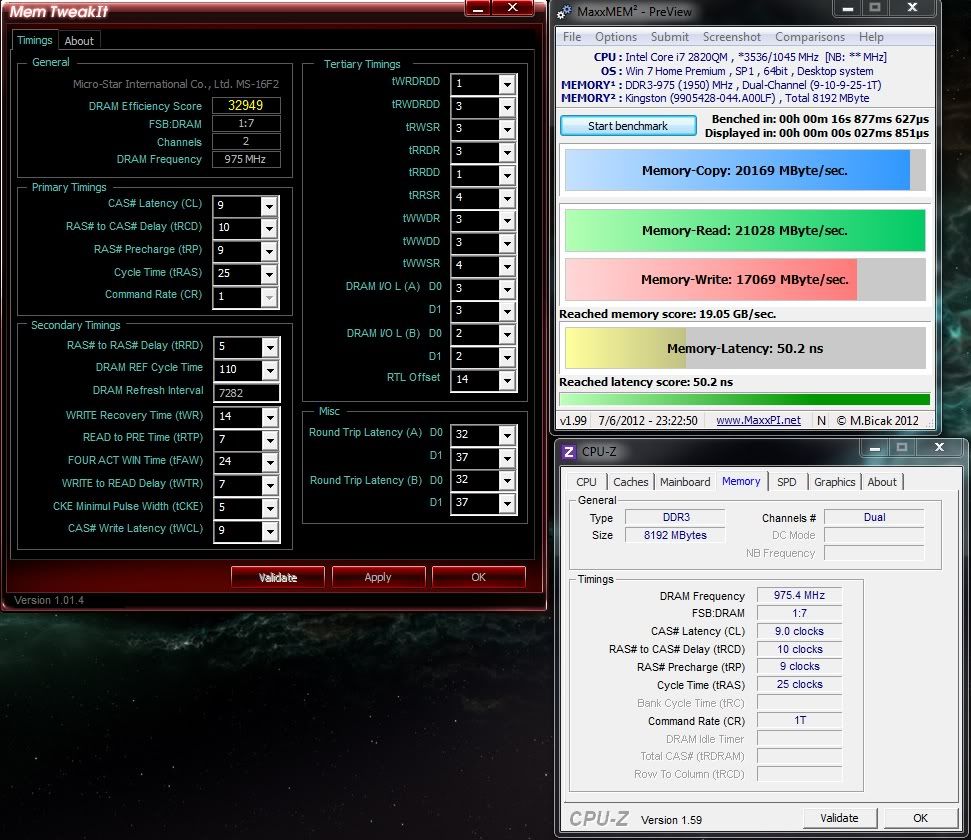The image size is (971, 840).
Task: Click Start benchmark button
Action: [628, 126]
